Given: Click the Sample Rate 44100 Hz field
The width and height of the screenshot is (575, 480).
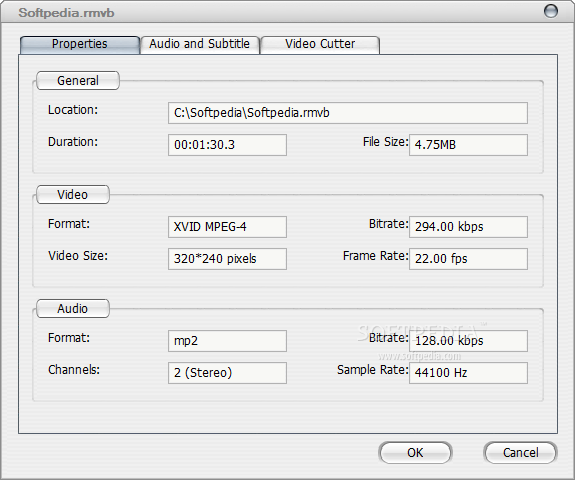Looking at the screenshot, I should 468,373.
